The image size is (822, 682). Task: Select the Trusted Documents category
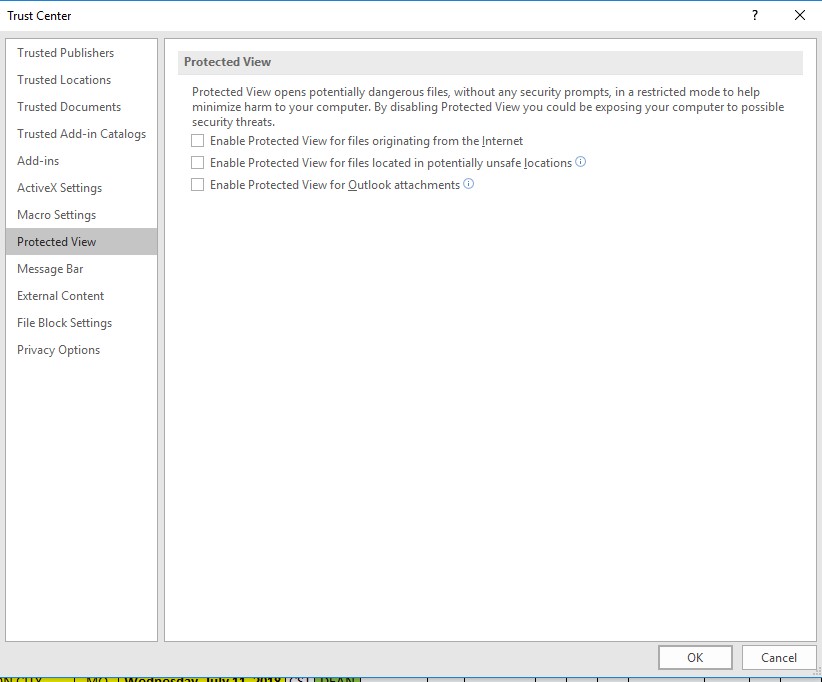click(68, 106)
